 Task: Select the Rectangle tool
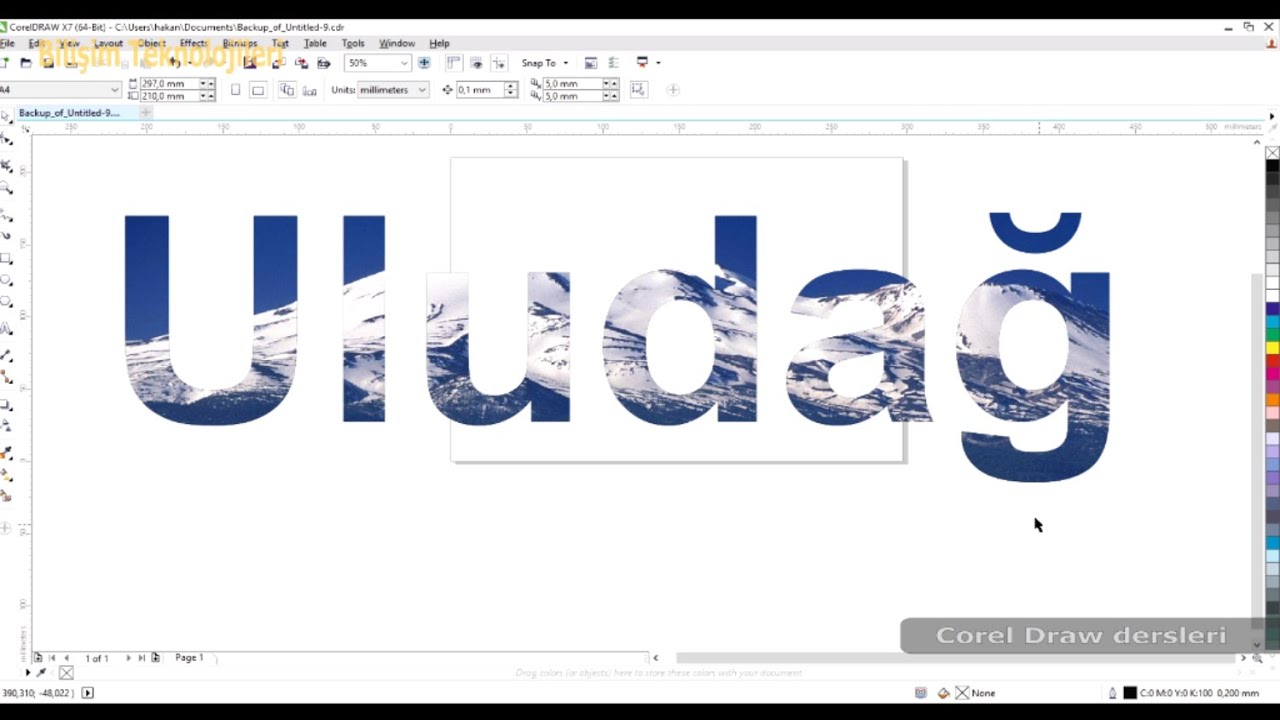click(x=7, y=258)
